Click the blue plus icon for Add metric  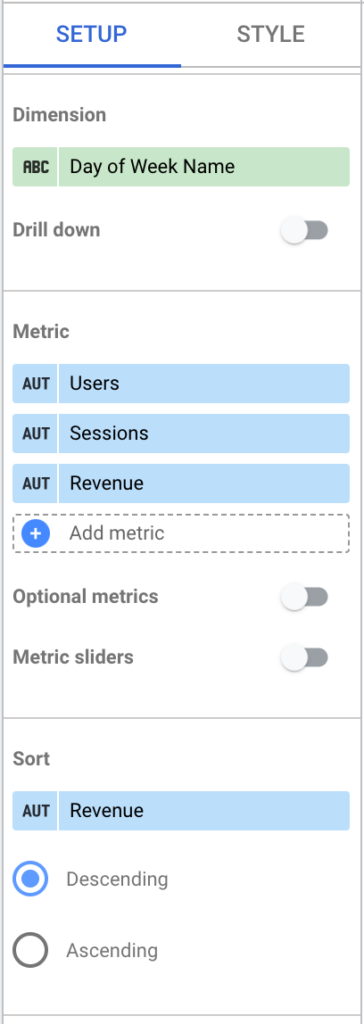[x=35, y=534]
